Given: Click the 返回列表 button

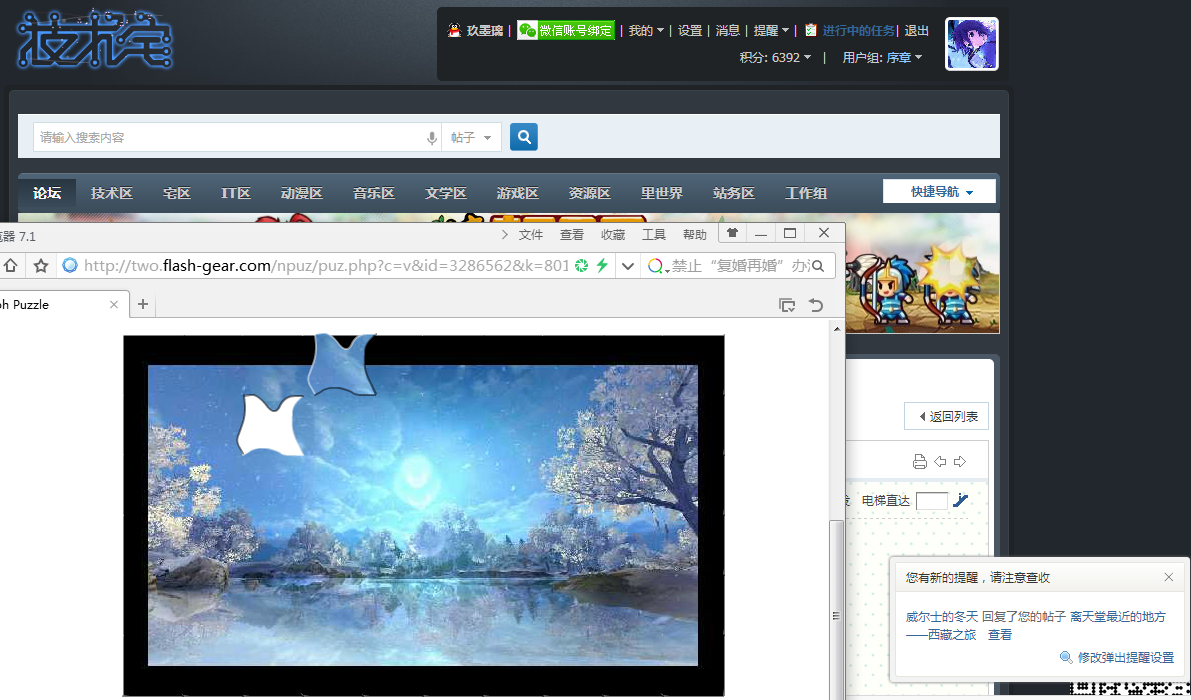Looking at the screenshot, I should pyautogui.click(x=946, y=416).
